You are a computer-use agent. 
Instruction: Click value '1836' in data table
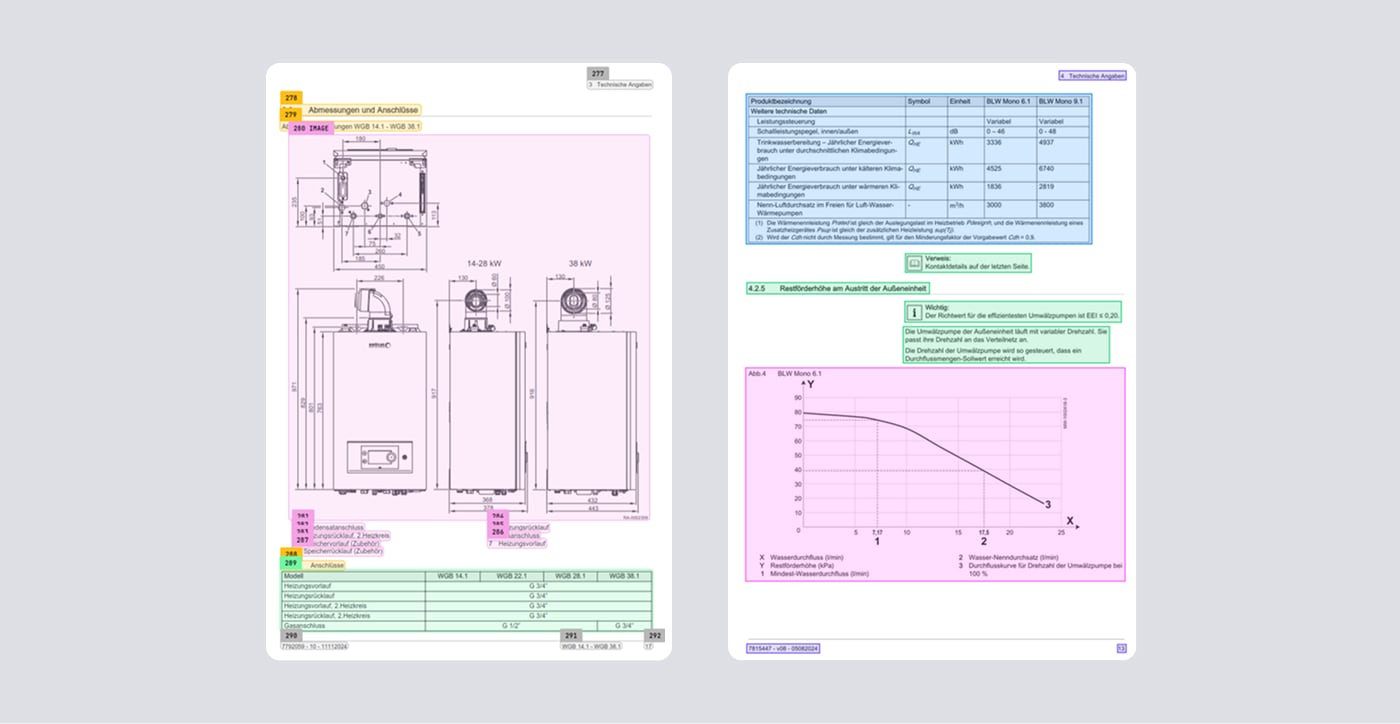(x=994, y=186)
